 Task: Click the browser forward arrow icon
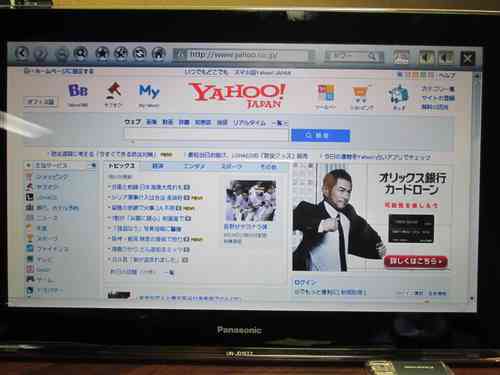point(41,54)
